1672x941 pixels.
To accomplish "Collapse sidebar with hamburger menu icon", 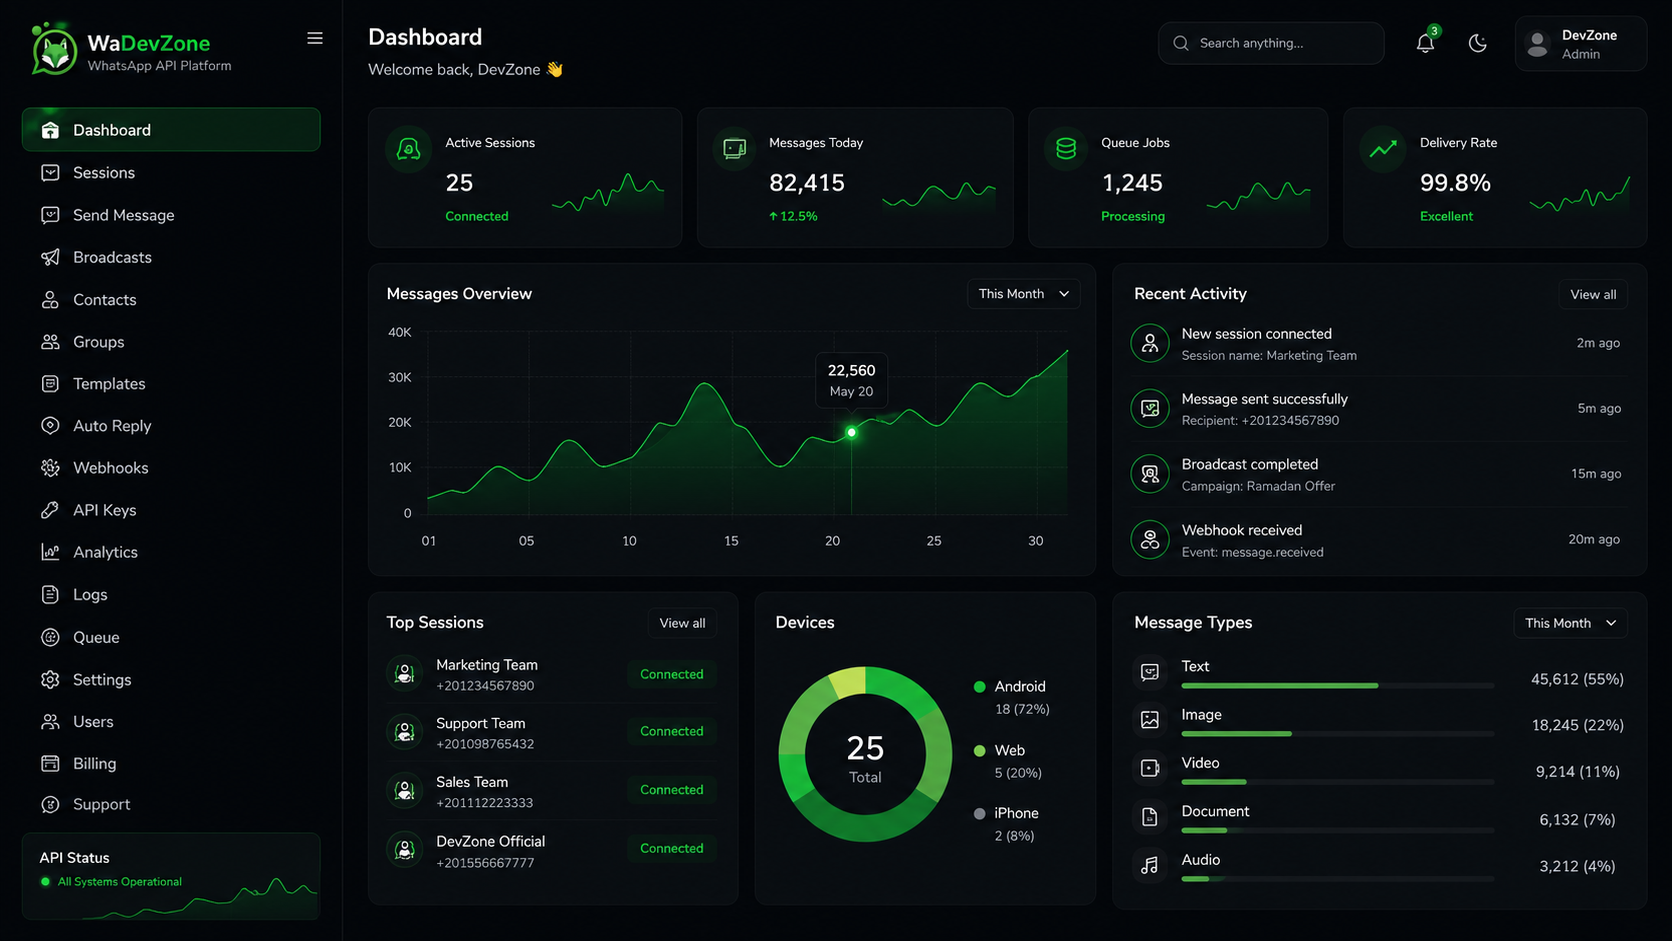I will (x=315, y=38).
